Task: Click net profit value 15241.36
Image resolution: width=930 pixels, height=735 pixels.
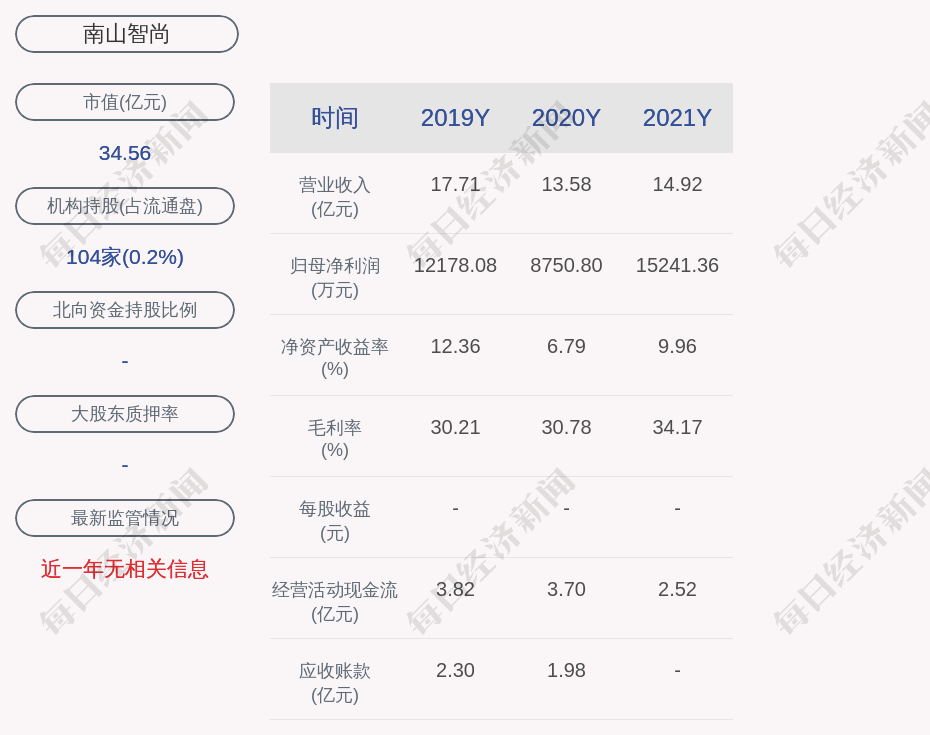Action: 677,265
